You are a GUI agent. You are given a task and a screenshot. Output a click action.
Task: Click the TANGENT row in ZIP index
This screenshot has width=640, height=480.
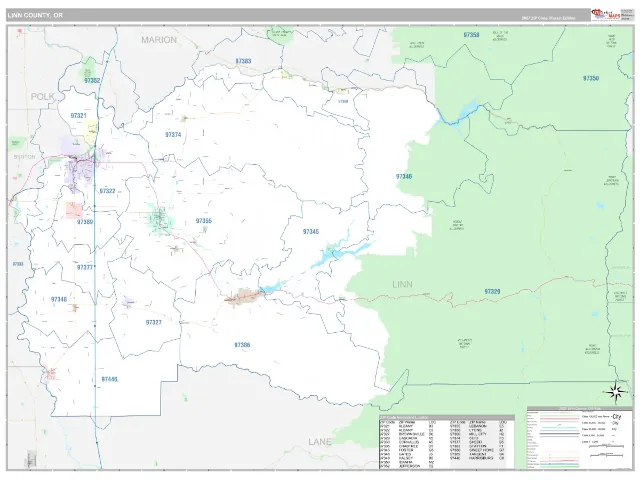[478, 454]
